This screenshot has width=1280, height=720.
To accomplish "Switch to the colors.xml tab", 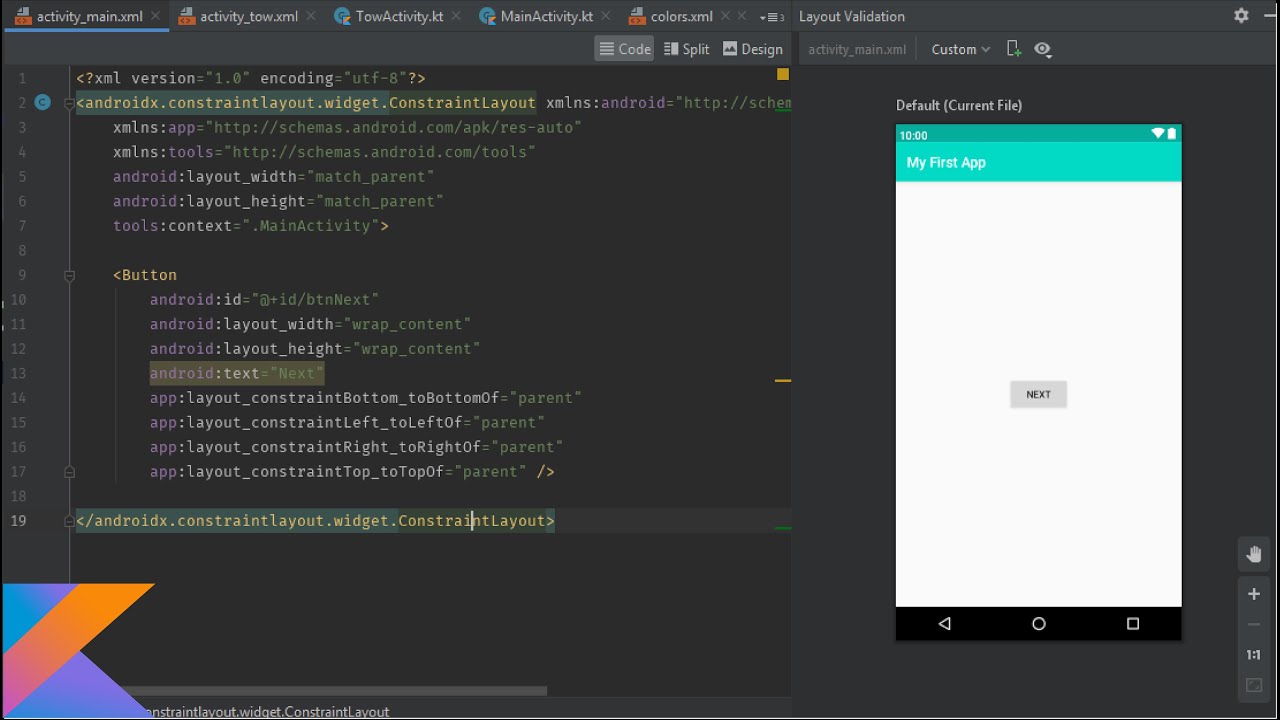I will click(682, 15).
